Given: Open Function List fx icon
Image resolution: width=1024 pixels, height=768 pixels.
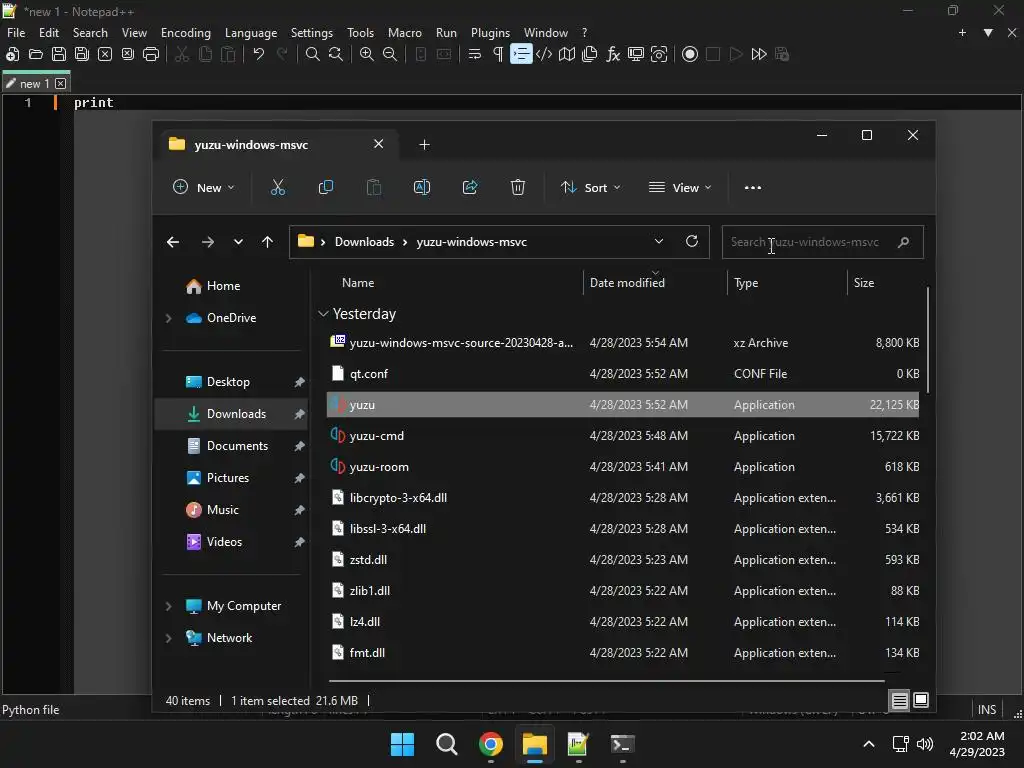Looking at the screenshot, I should click(613, 54).
